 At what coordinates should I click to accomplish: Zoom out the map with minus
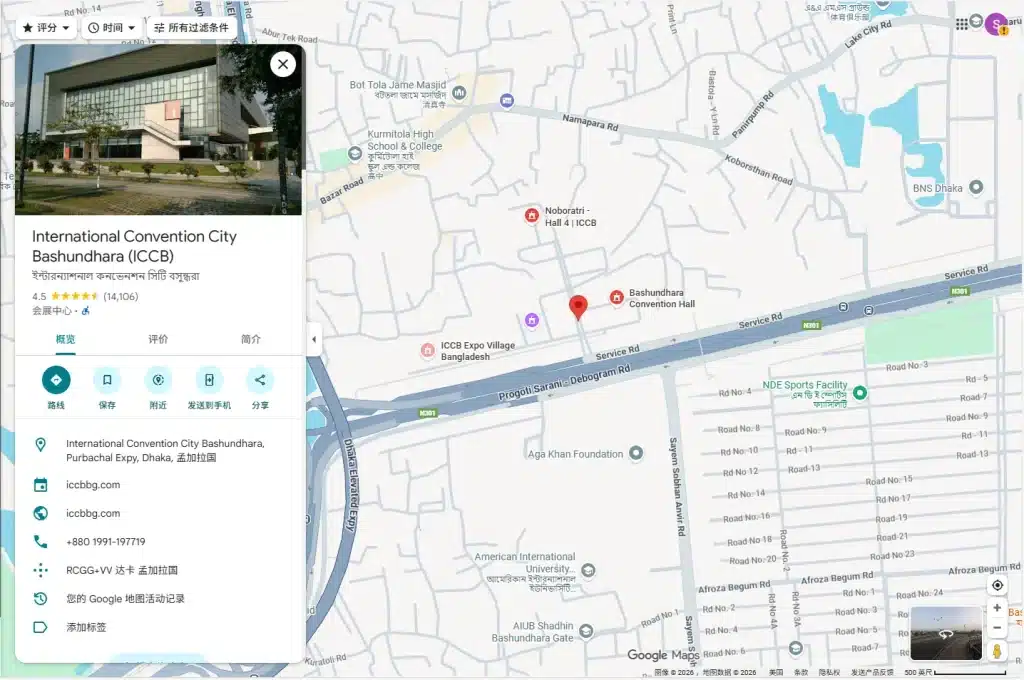997,628
